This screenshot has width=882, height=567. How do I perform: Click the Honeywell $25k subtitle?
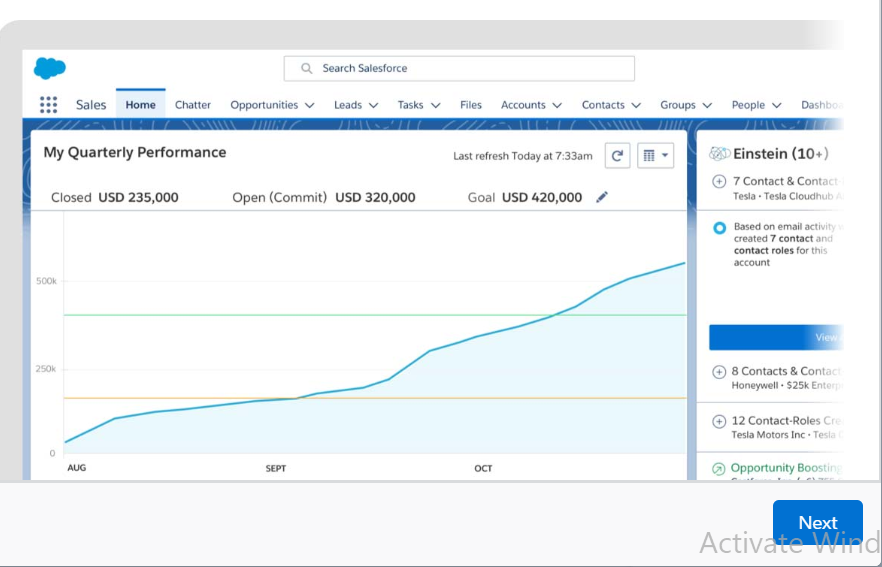click(786, 386)
